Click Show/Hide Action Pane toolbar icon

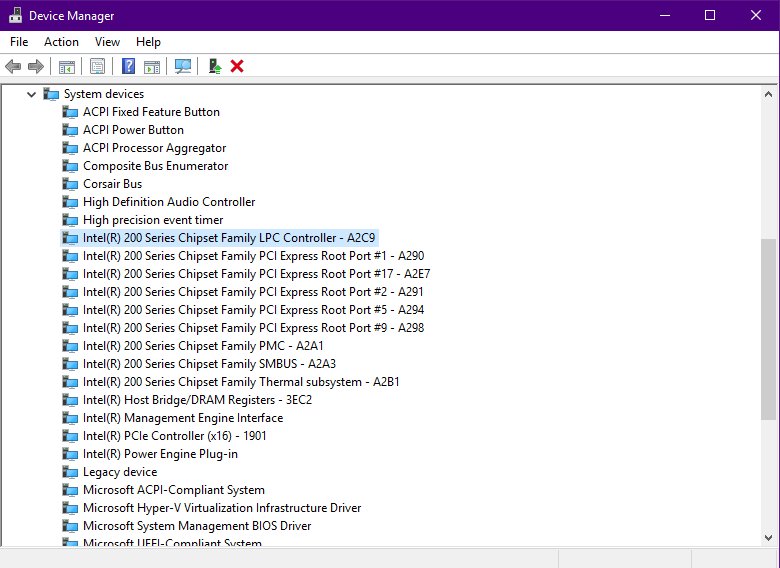[152, 66]
